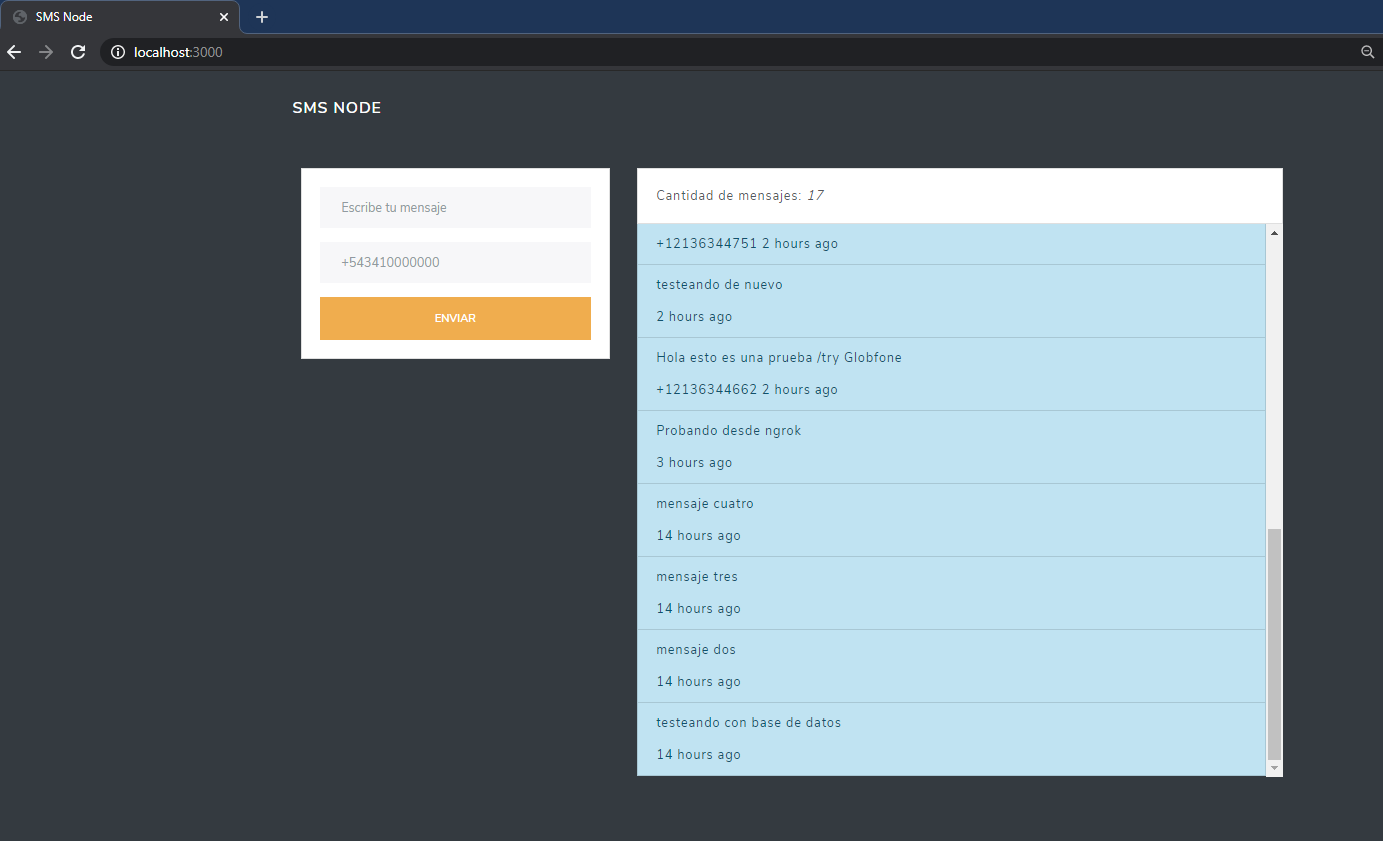This screenshot has height=841, width=1383.
Task: Click the search magnifier icon in the address bar
Action: [1367, 52]
